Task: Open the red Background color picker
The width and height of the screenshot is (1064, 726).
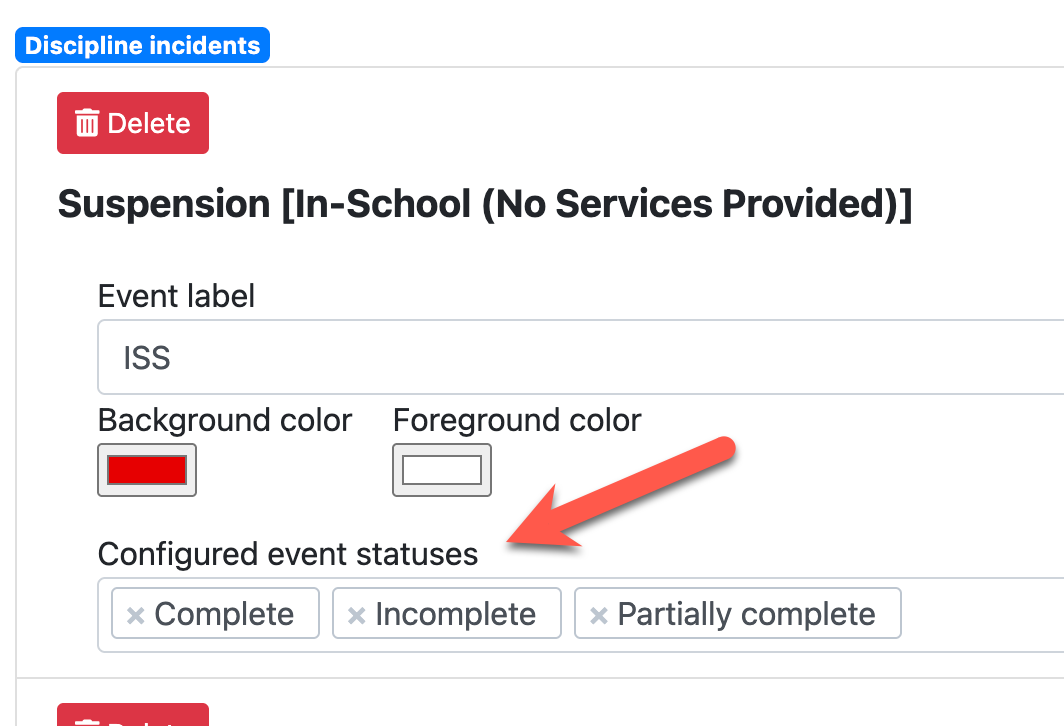Action: tap(147, 470)
